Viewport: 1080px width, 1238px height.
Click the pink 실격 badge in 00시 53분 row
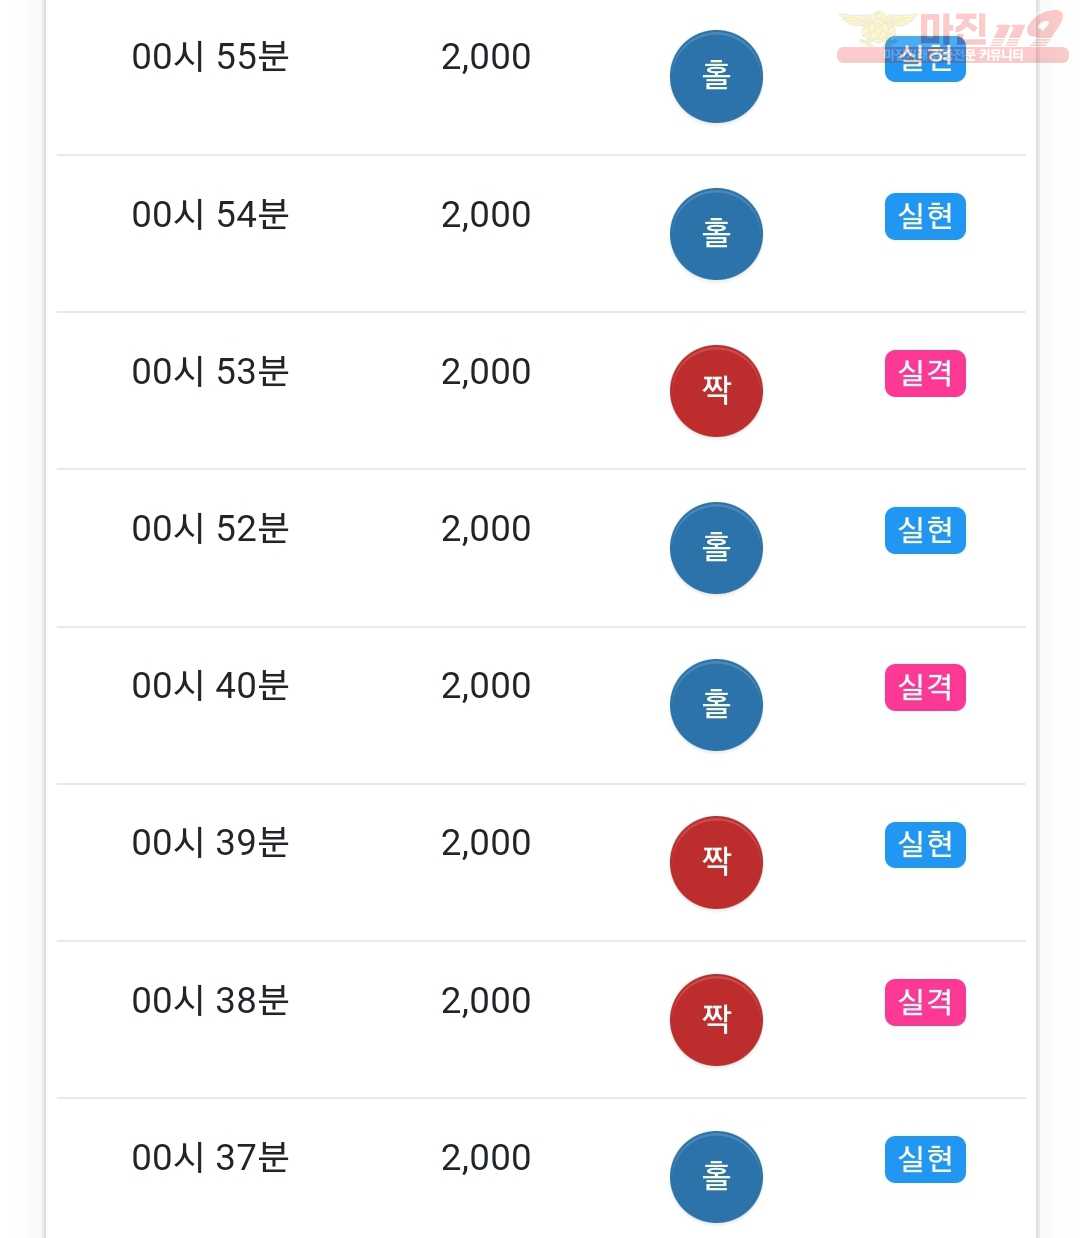[x=925, y=373]
